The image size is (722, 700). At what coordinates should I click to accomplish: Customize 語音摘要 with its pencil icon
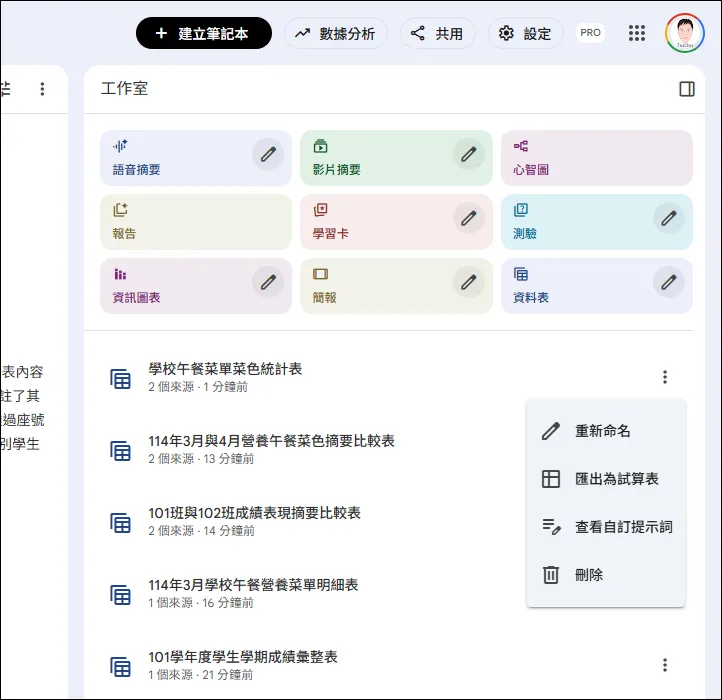click(268, 154)
